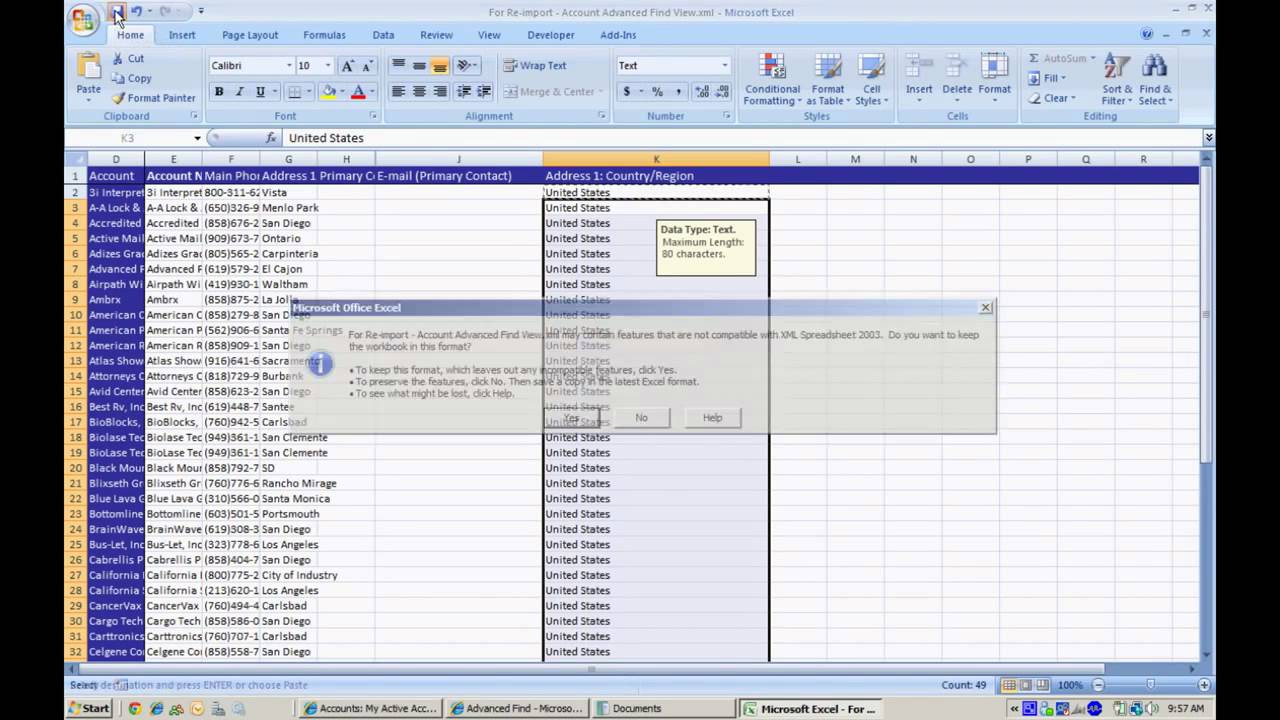Switch to Review tab
The image size is (1280, 720).
(436, 35)
